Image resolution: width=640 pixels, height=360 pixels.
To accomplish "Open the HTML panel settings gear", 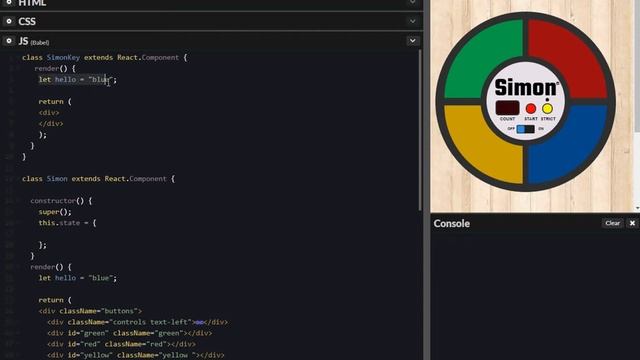I will 9,2.
